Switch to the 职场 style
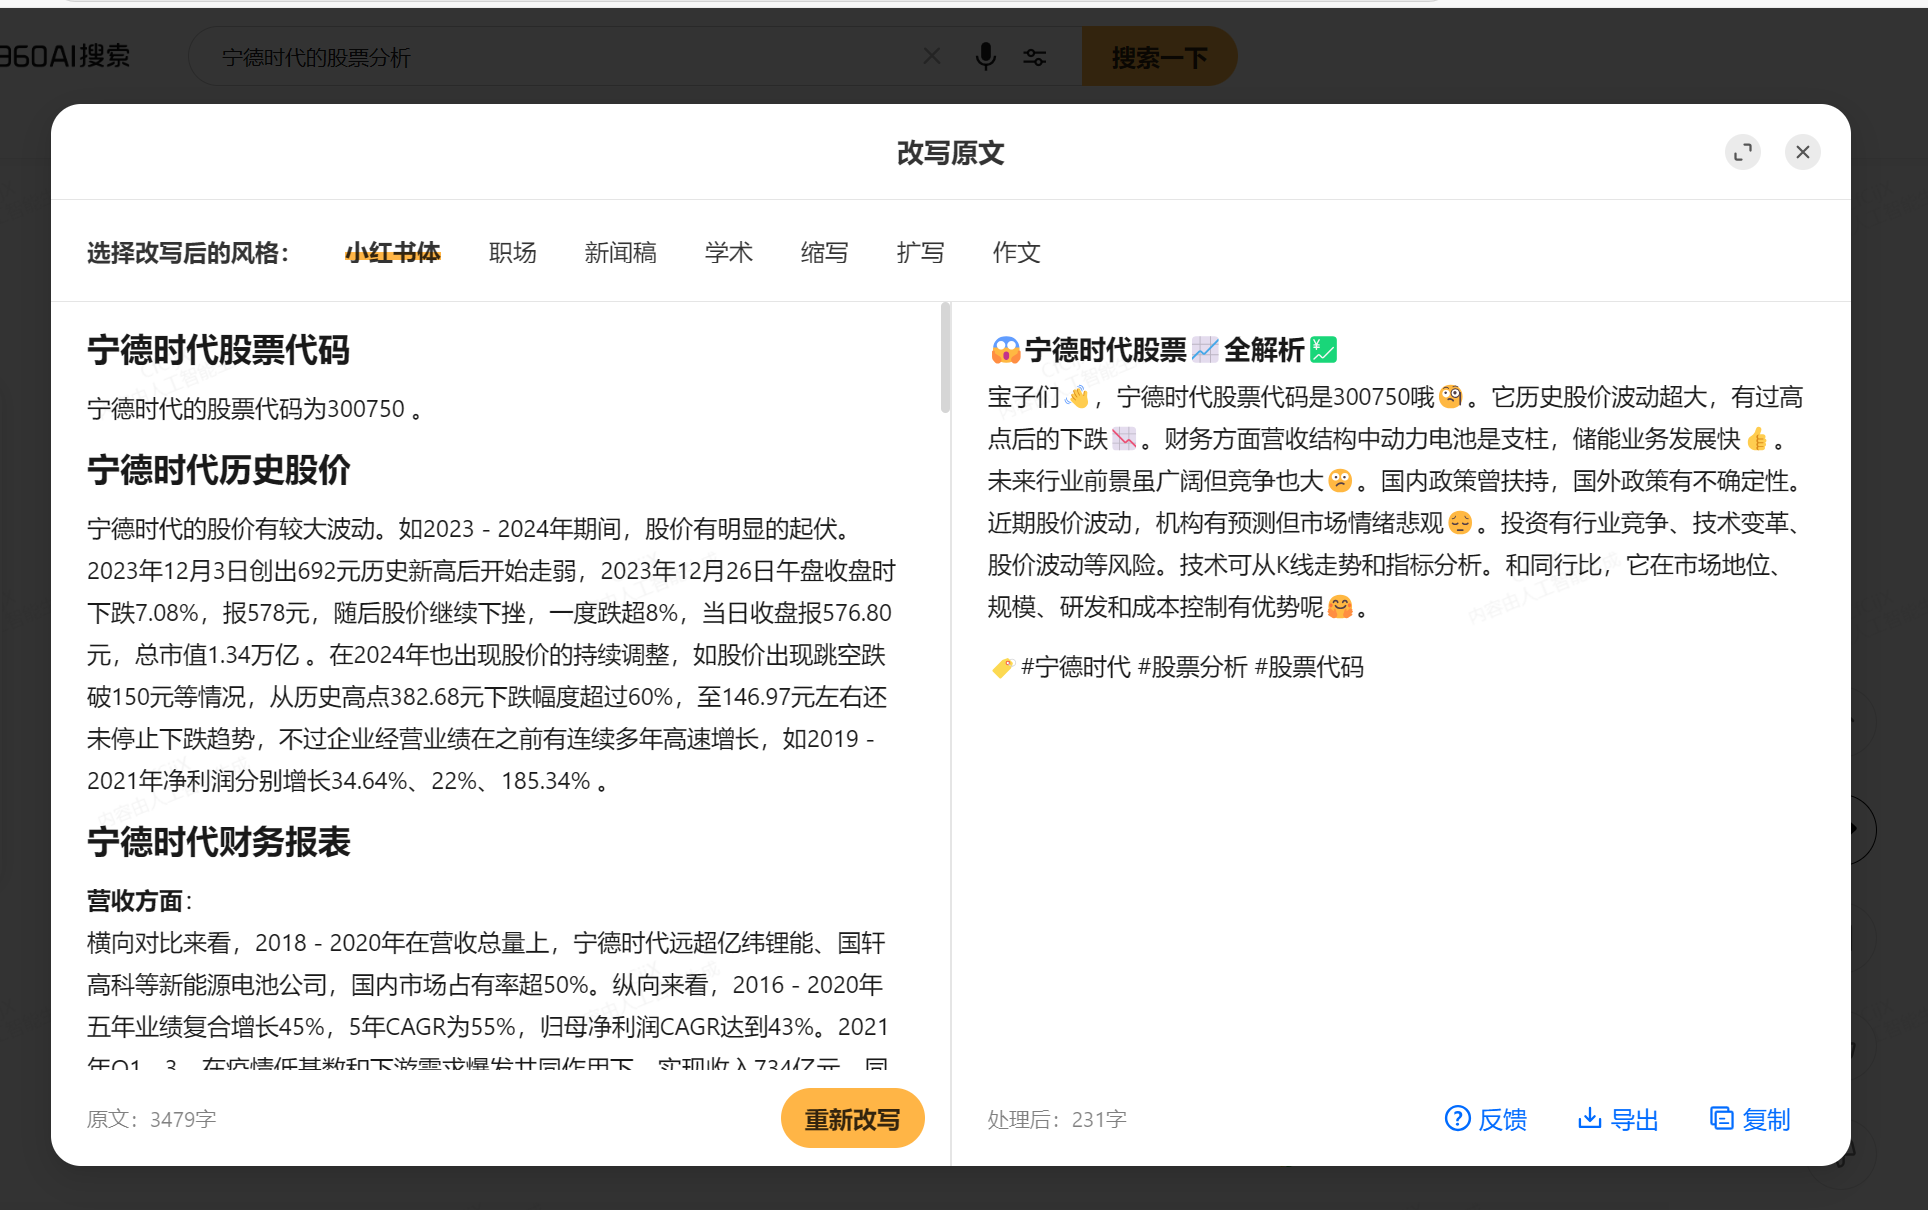 point(513,252)
